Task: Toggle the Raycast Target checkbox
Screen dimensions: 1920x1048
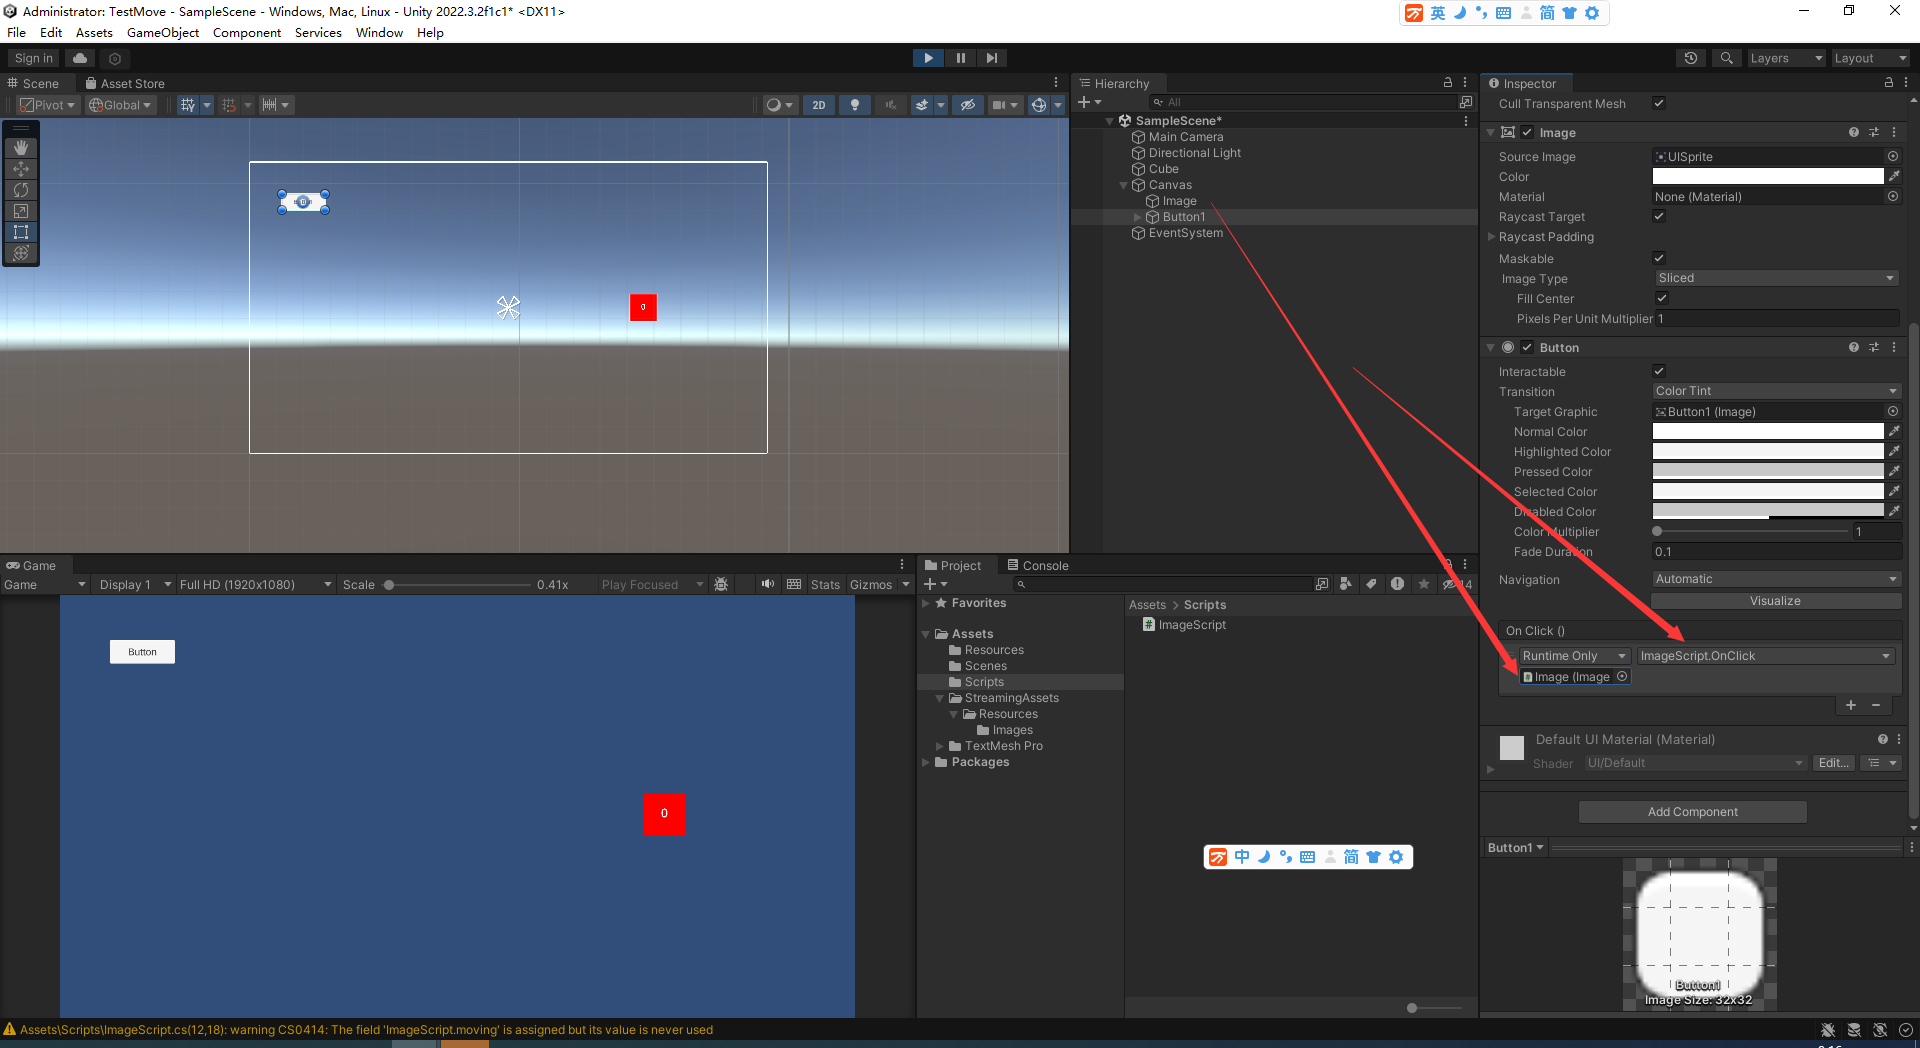Action: coord(1658,216)
